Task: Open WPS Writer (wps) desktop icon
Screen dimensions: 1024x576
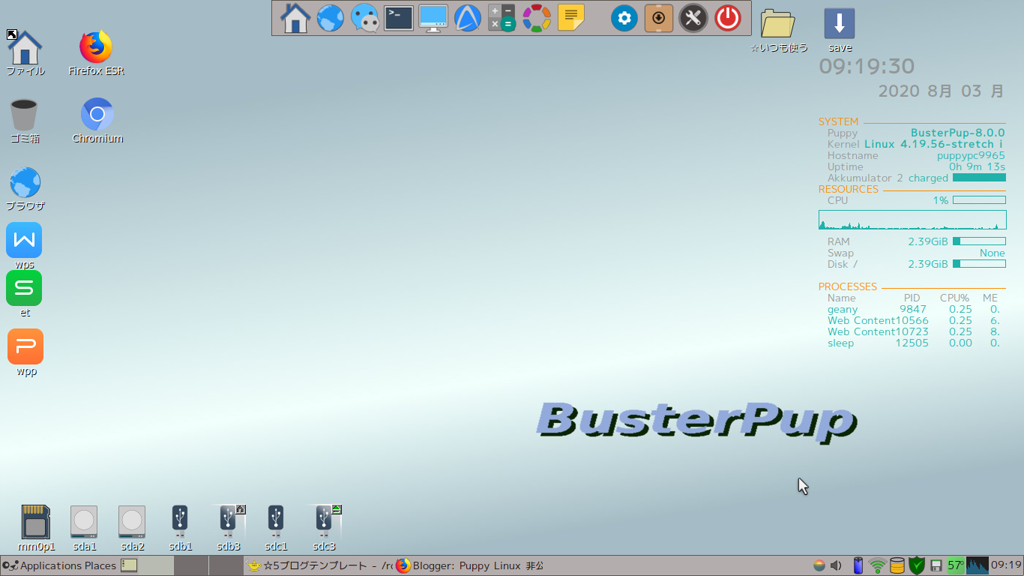Action: coord(24,240)
